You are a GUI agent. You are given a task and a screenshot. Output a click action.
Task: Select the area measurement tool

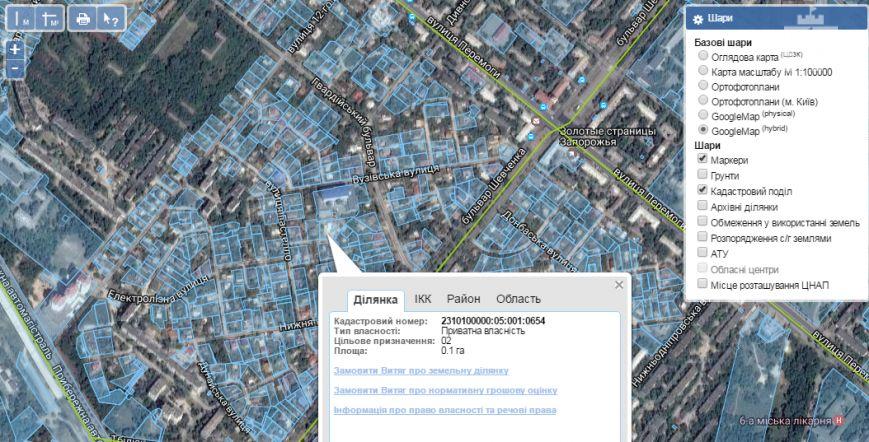tap(50, 19)
